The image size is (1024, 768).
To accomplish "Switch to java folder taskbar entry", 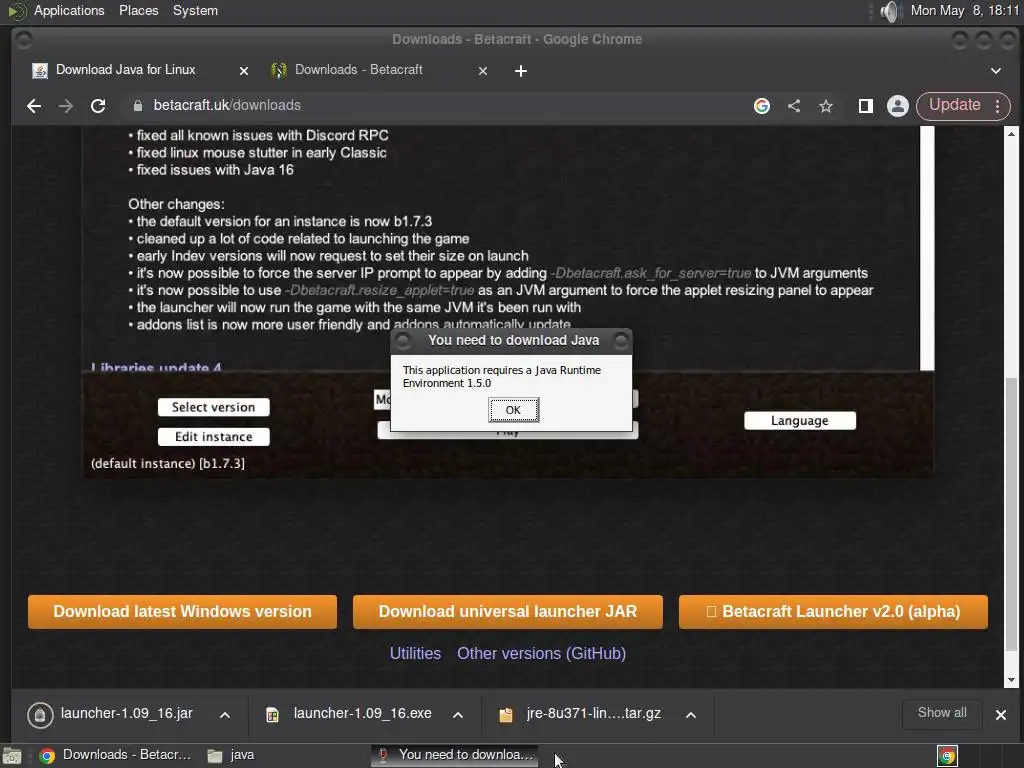I will (x=231, y=755).
